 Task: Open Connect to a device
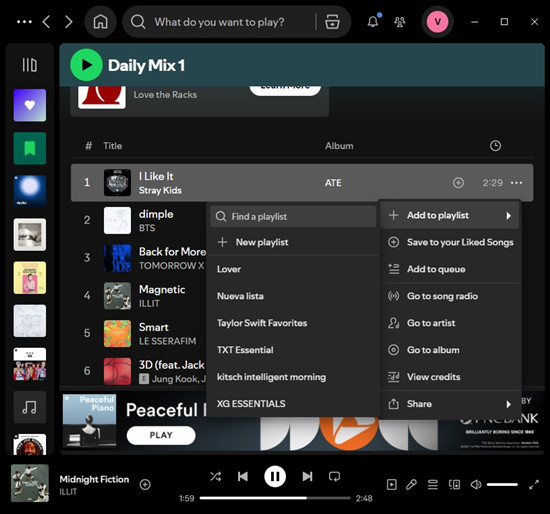click(454, 485)
